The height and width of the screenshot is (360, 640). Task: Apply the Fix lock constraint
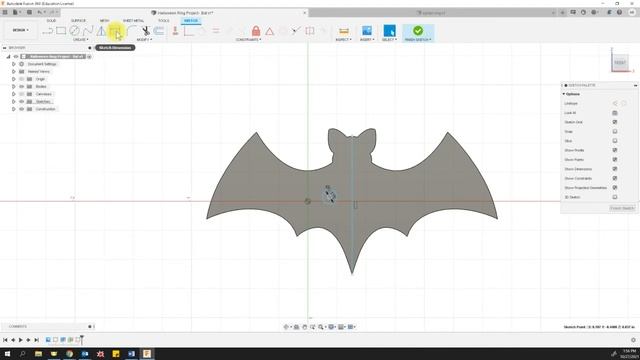[256, 31]
